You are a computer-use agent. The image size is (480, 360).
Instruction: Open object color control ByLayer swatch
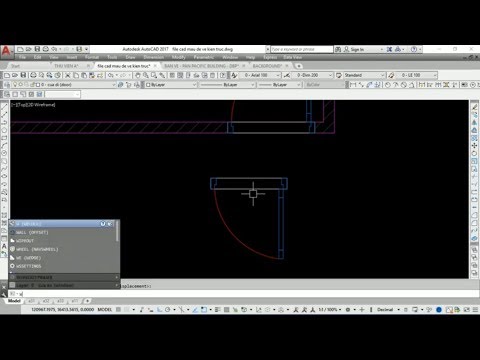172,85
